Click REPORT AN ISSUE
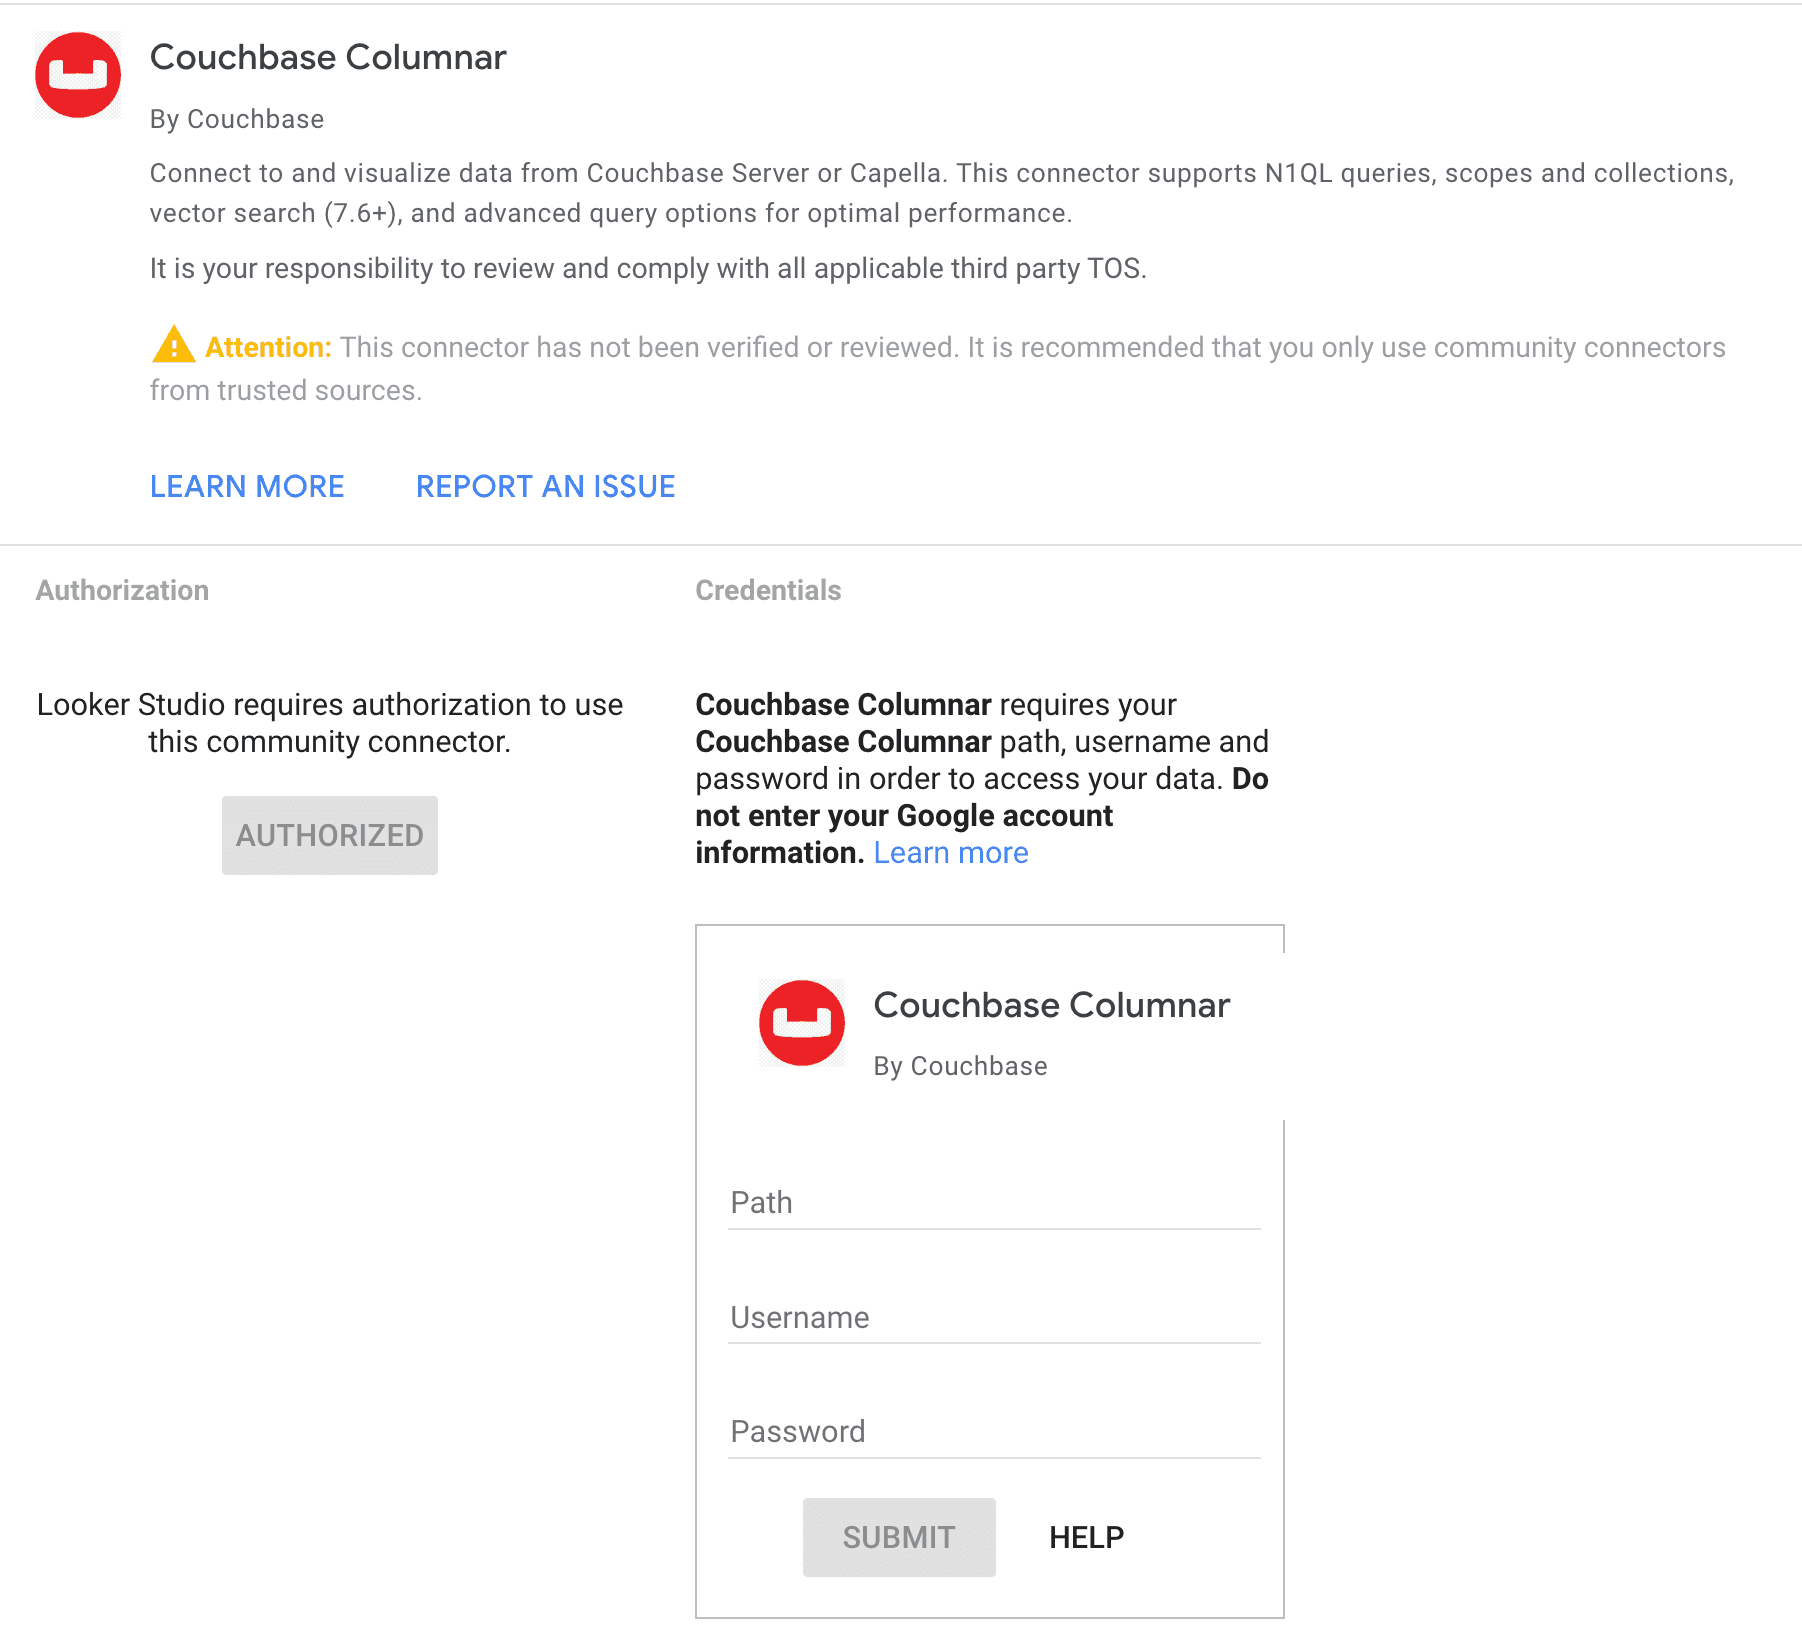The height and width of the screenshot is (1648, 1802). click(x=545, y=486)
